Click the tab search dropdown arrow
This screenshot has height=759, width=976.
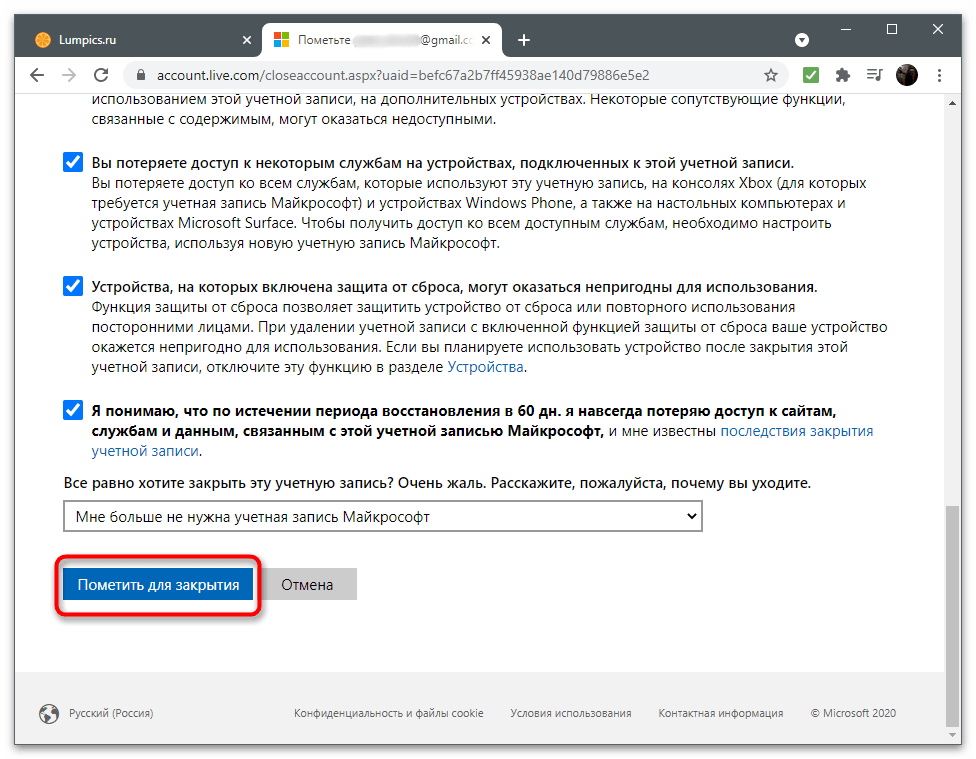(x=802, y=40)
